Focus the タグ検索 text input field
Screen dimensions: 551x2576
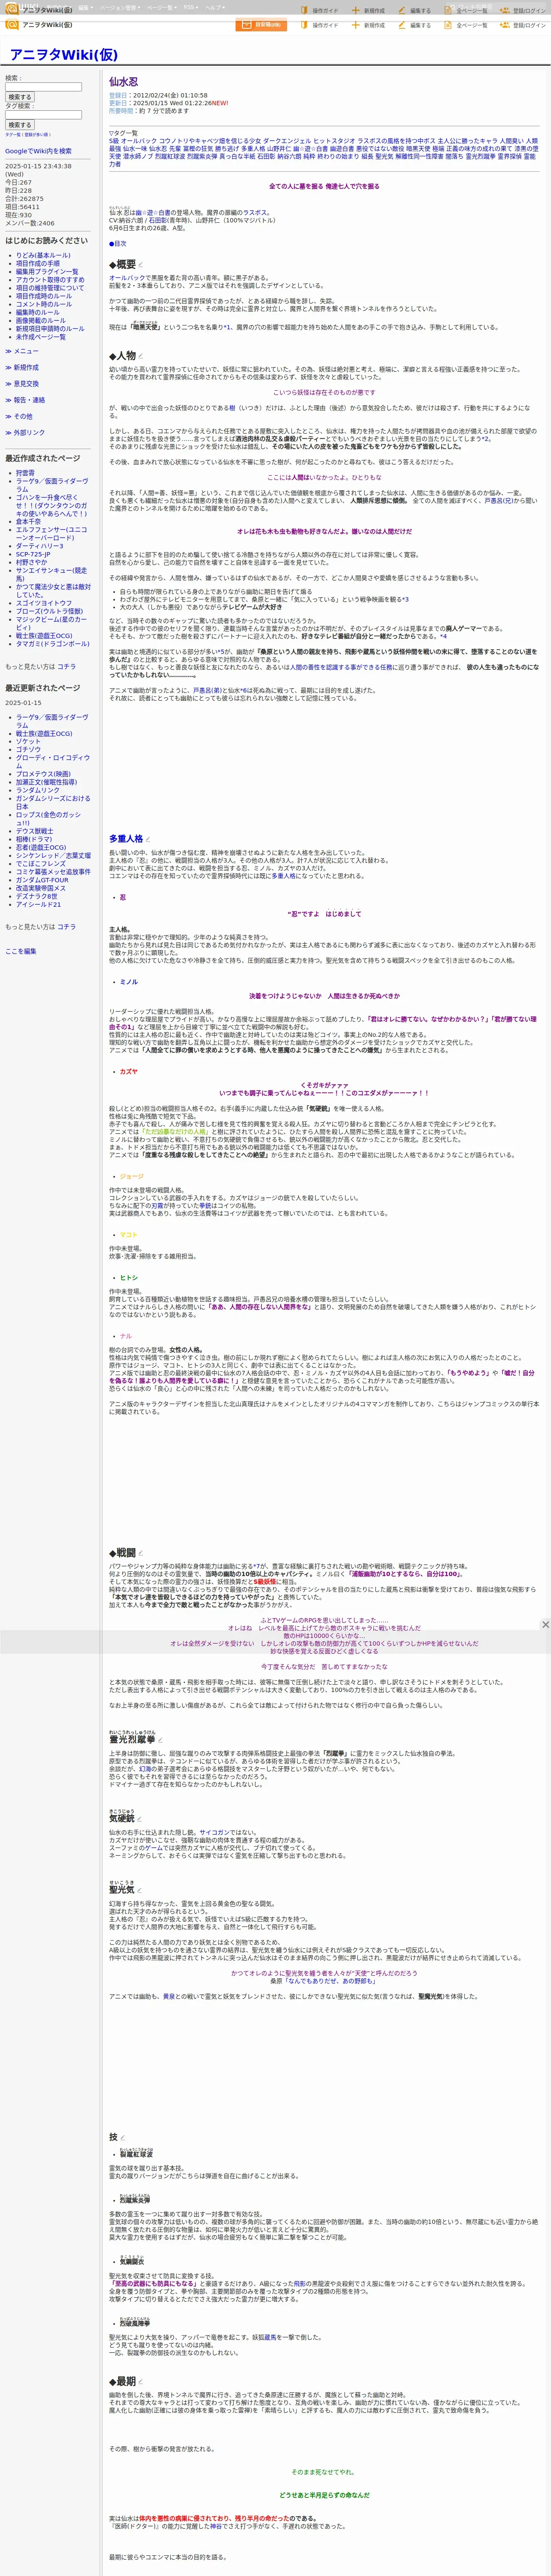pyautogui.click(x=43, y=114)
